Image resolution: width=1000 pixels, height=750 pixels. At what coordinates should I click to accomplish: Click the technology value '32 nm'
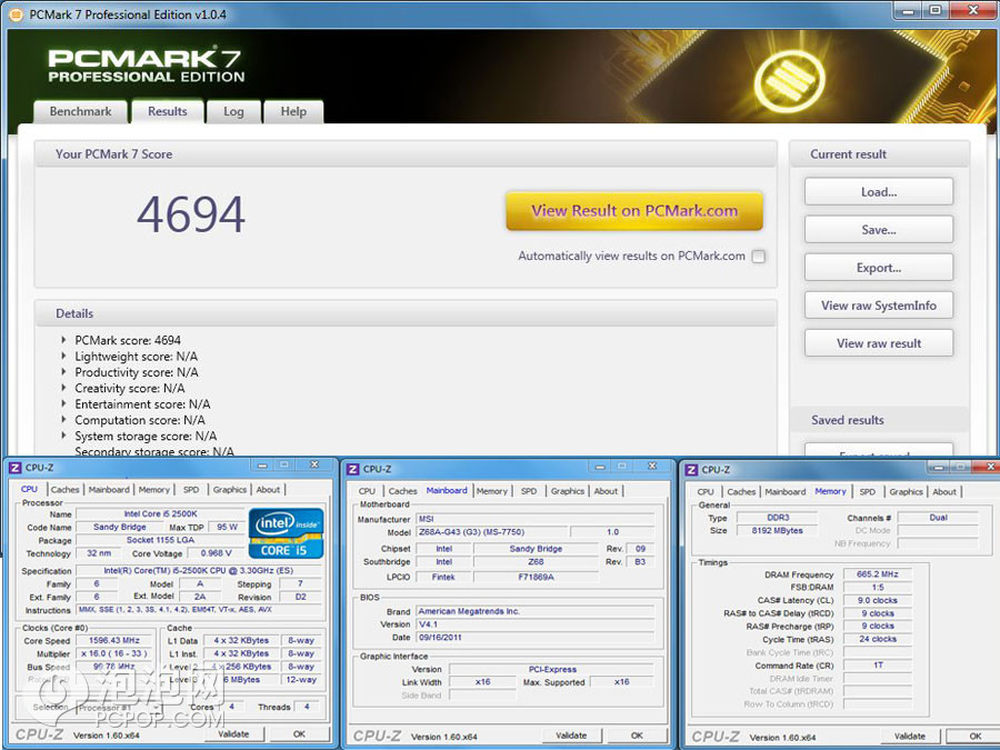99,554
